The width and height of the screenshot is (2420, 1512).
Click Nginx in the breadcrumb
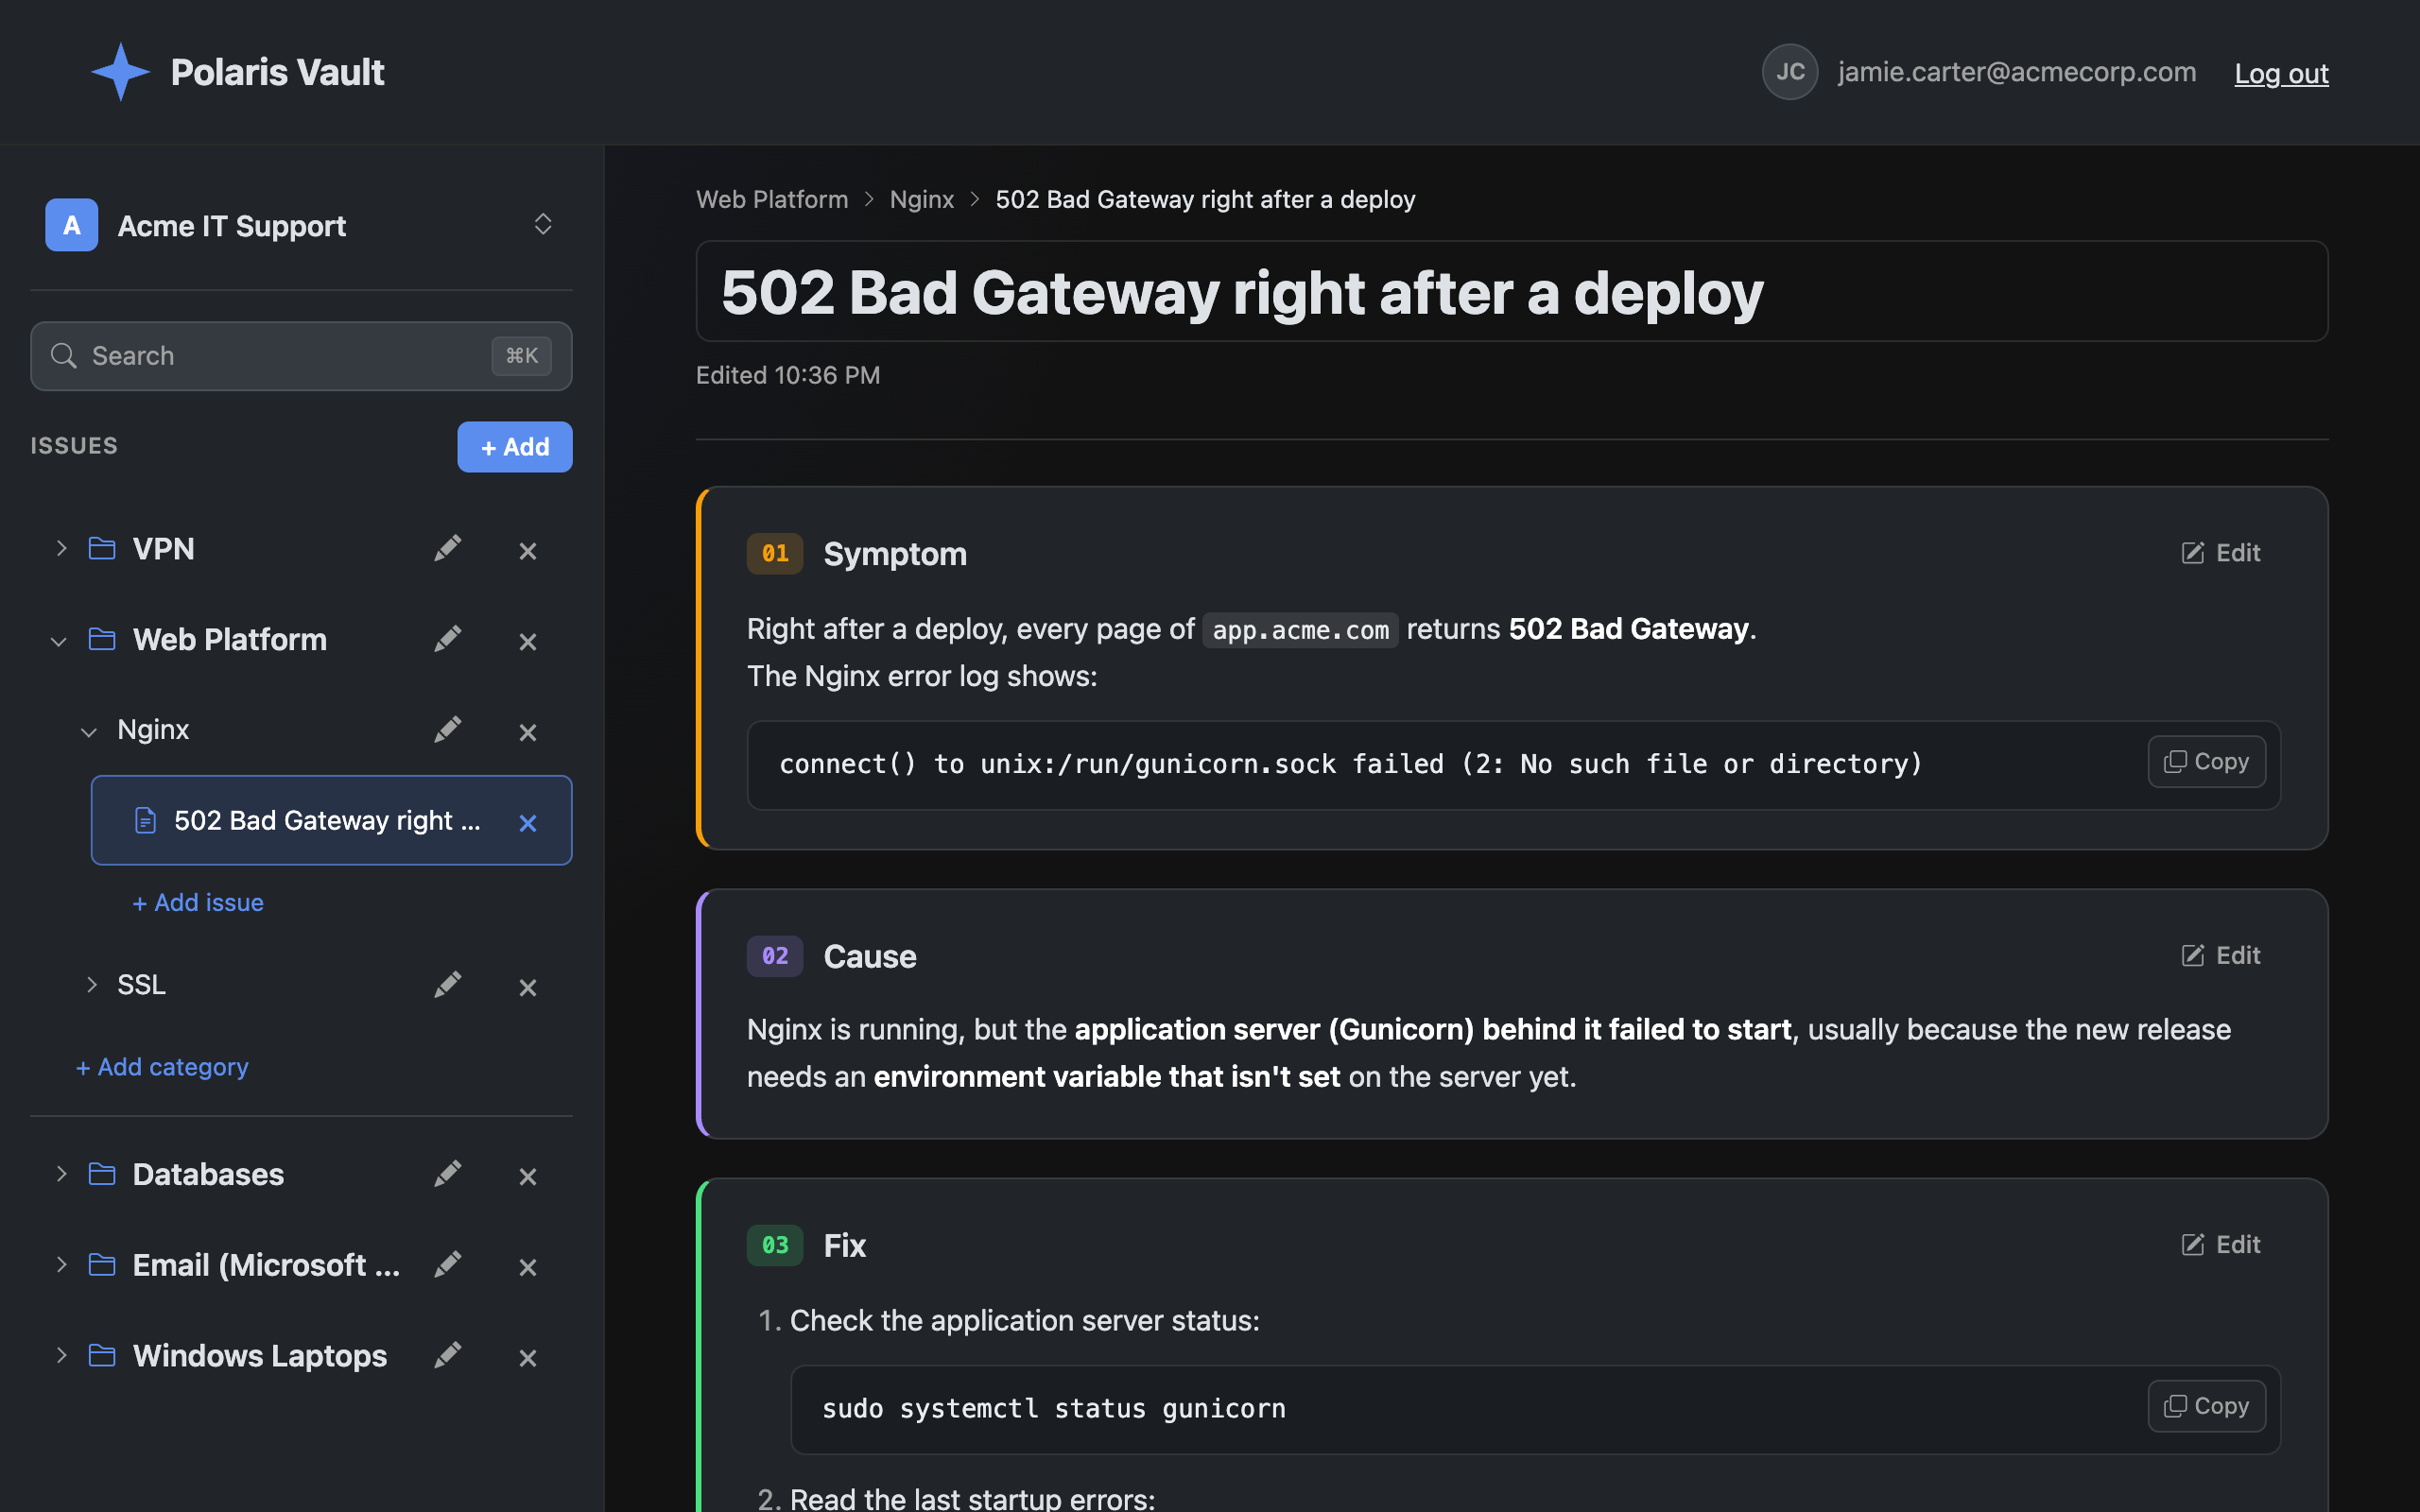pos(921,199)
